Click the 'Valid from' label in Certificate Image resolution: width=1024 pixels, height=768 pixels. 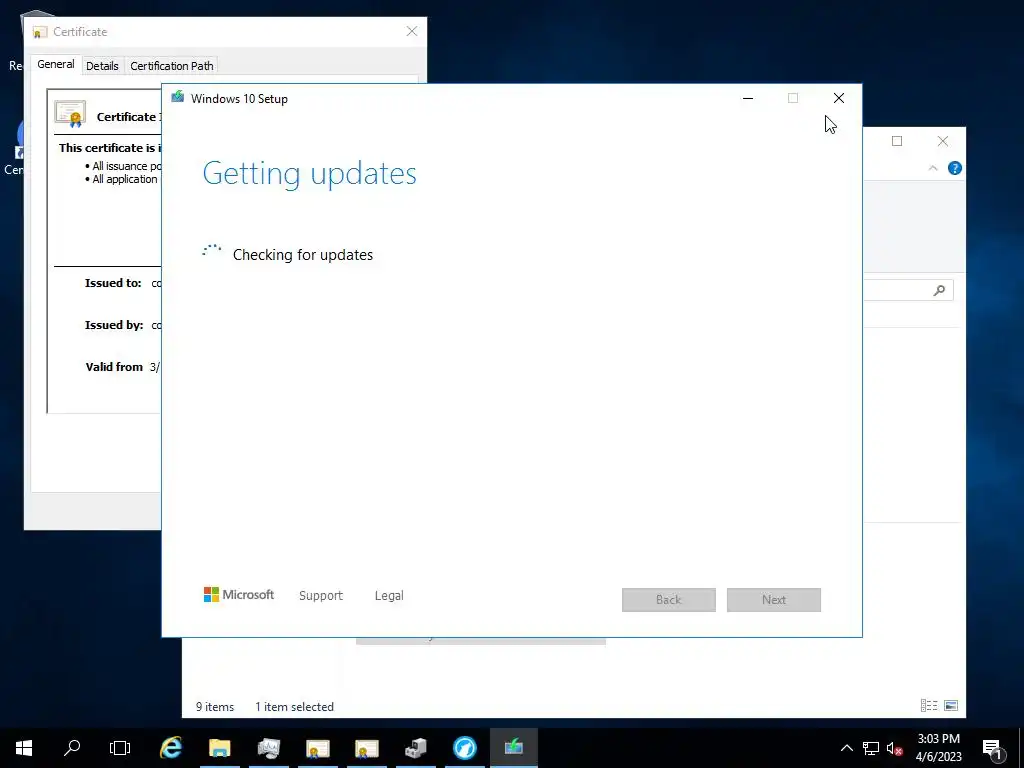pyautogui.click(x=114, y=367)
